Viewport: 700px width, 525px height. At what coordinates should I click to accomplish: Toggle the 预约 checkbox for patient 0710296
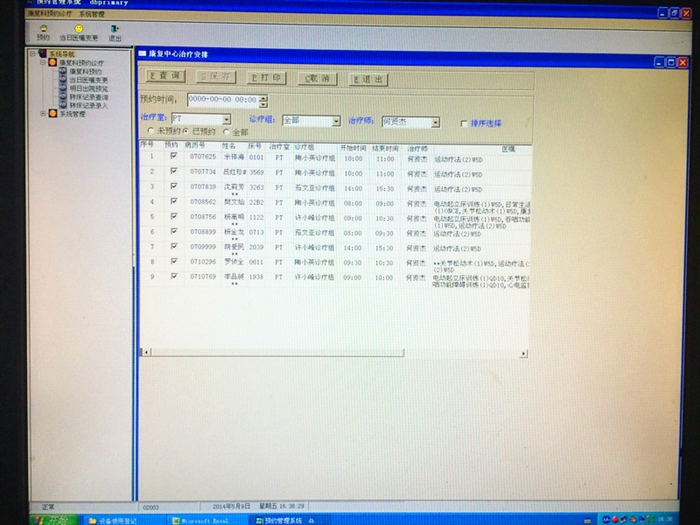coord(174,261)
